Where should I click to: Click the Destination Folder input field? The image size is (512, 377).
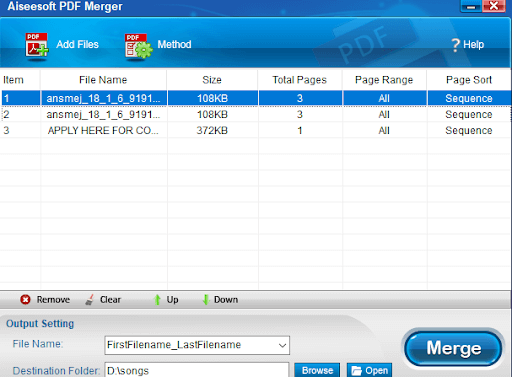coord(197,370)
